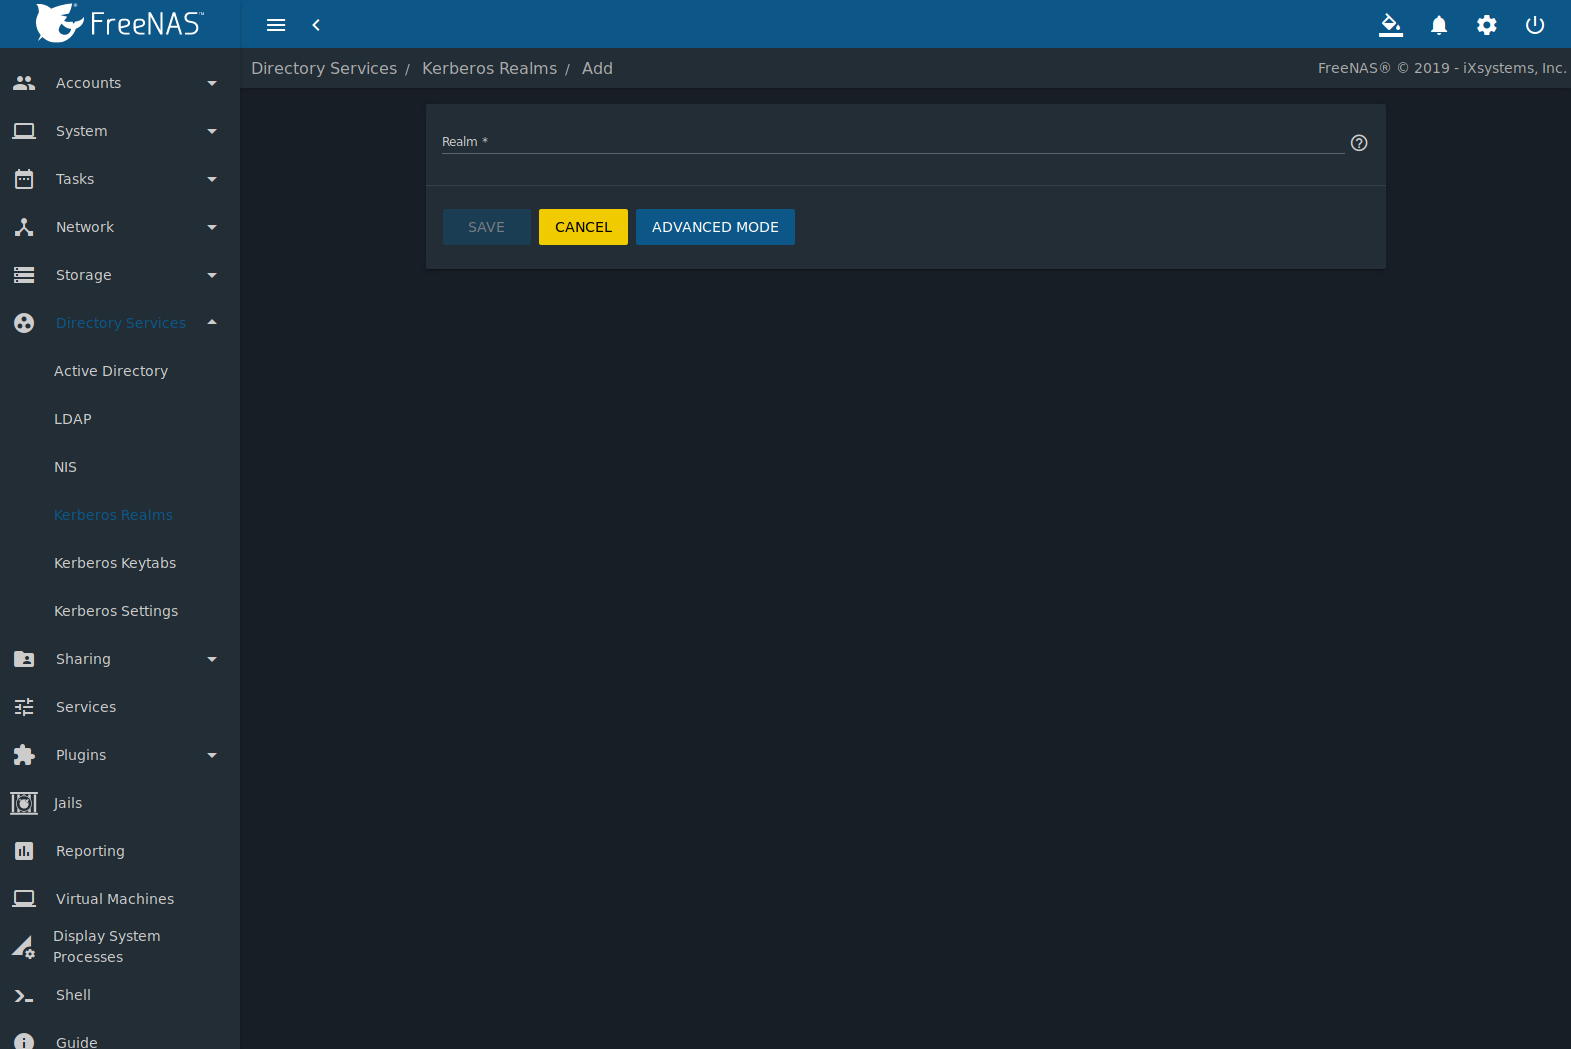Go to Directory Services breadcrumb
This screenshot has height=1049, width=1571.
point(324,68)
